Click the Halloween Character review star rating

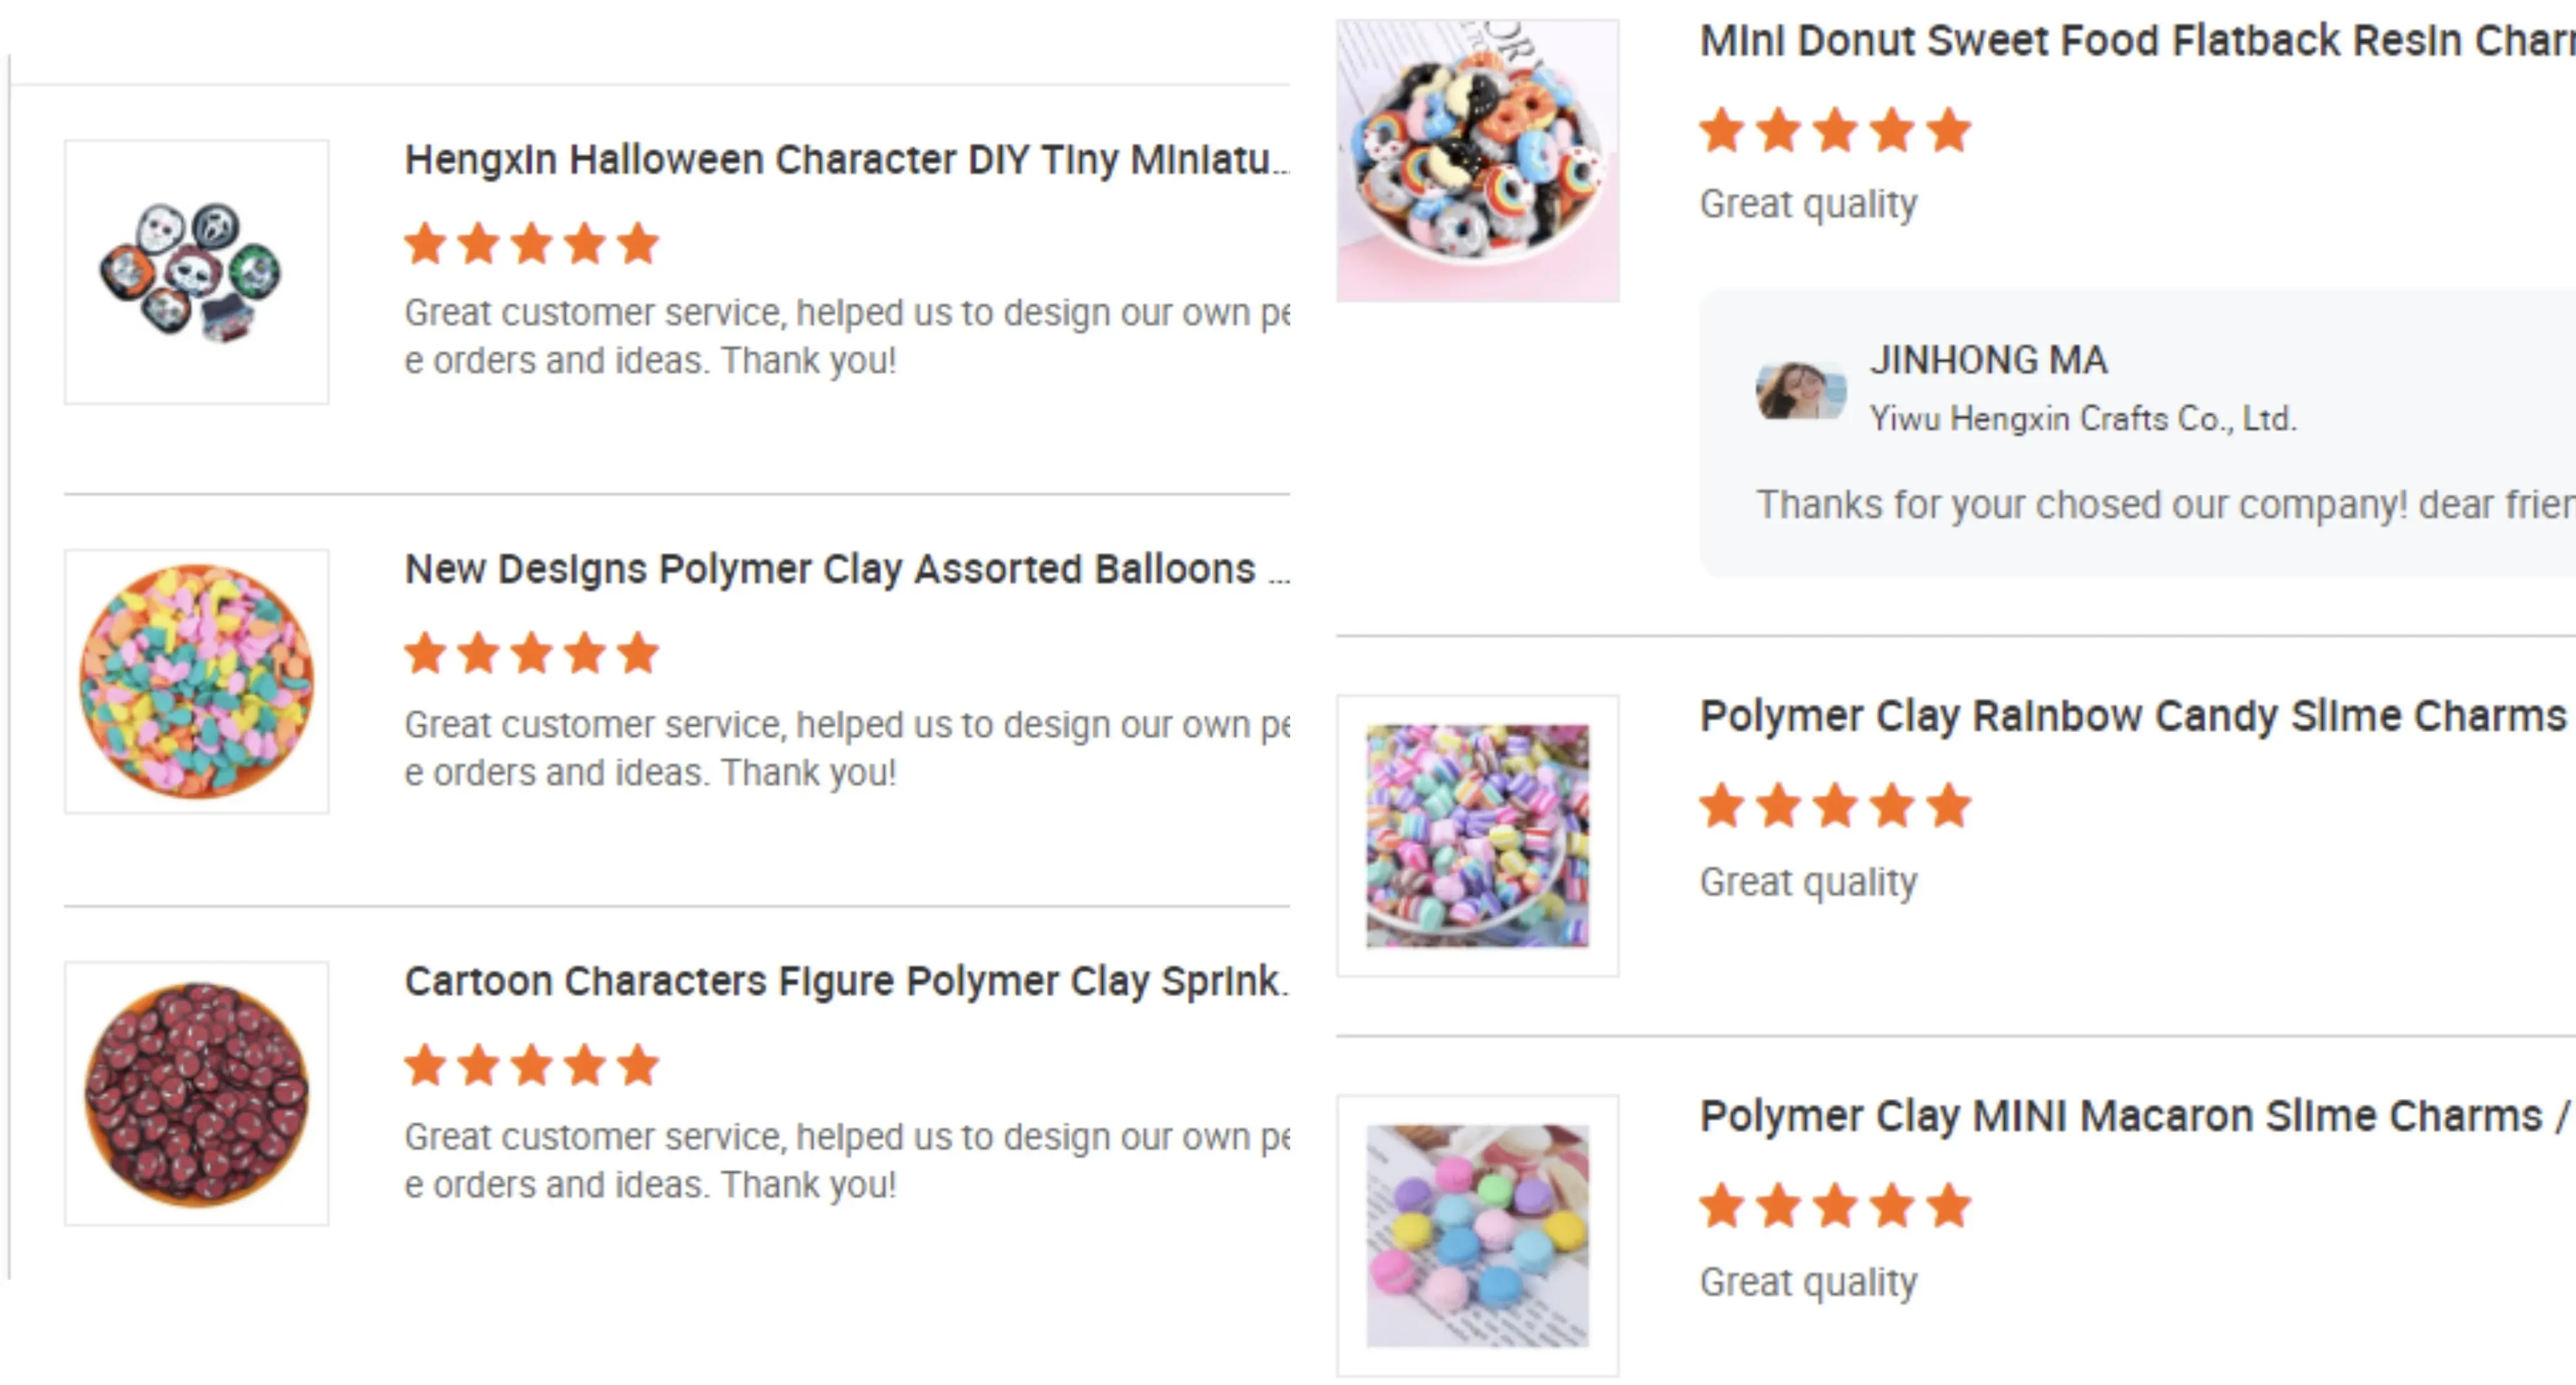(x=531, y=244)
